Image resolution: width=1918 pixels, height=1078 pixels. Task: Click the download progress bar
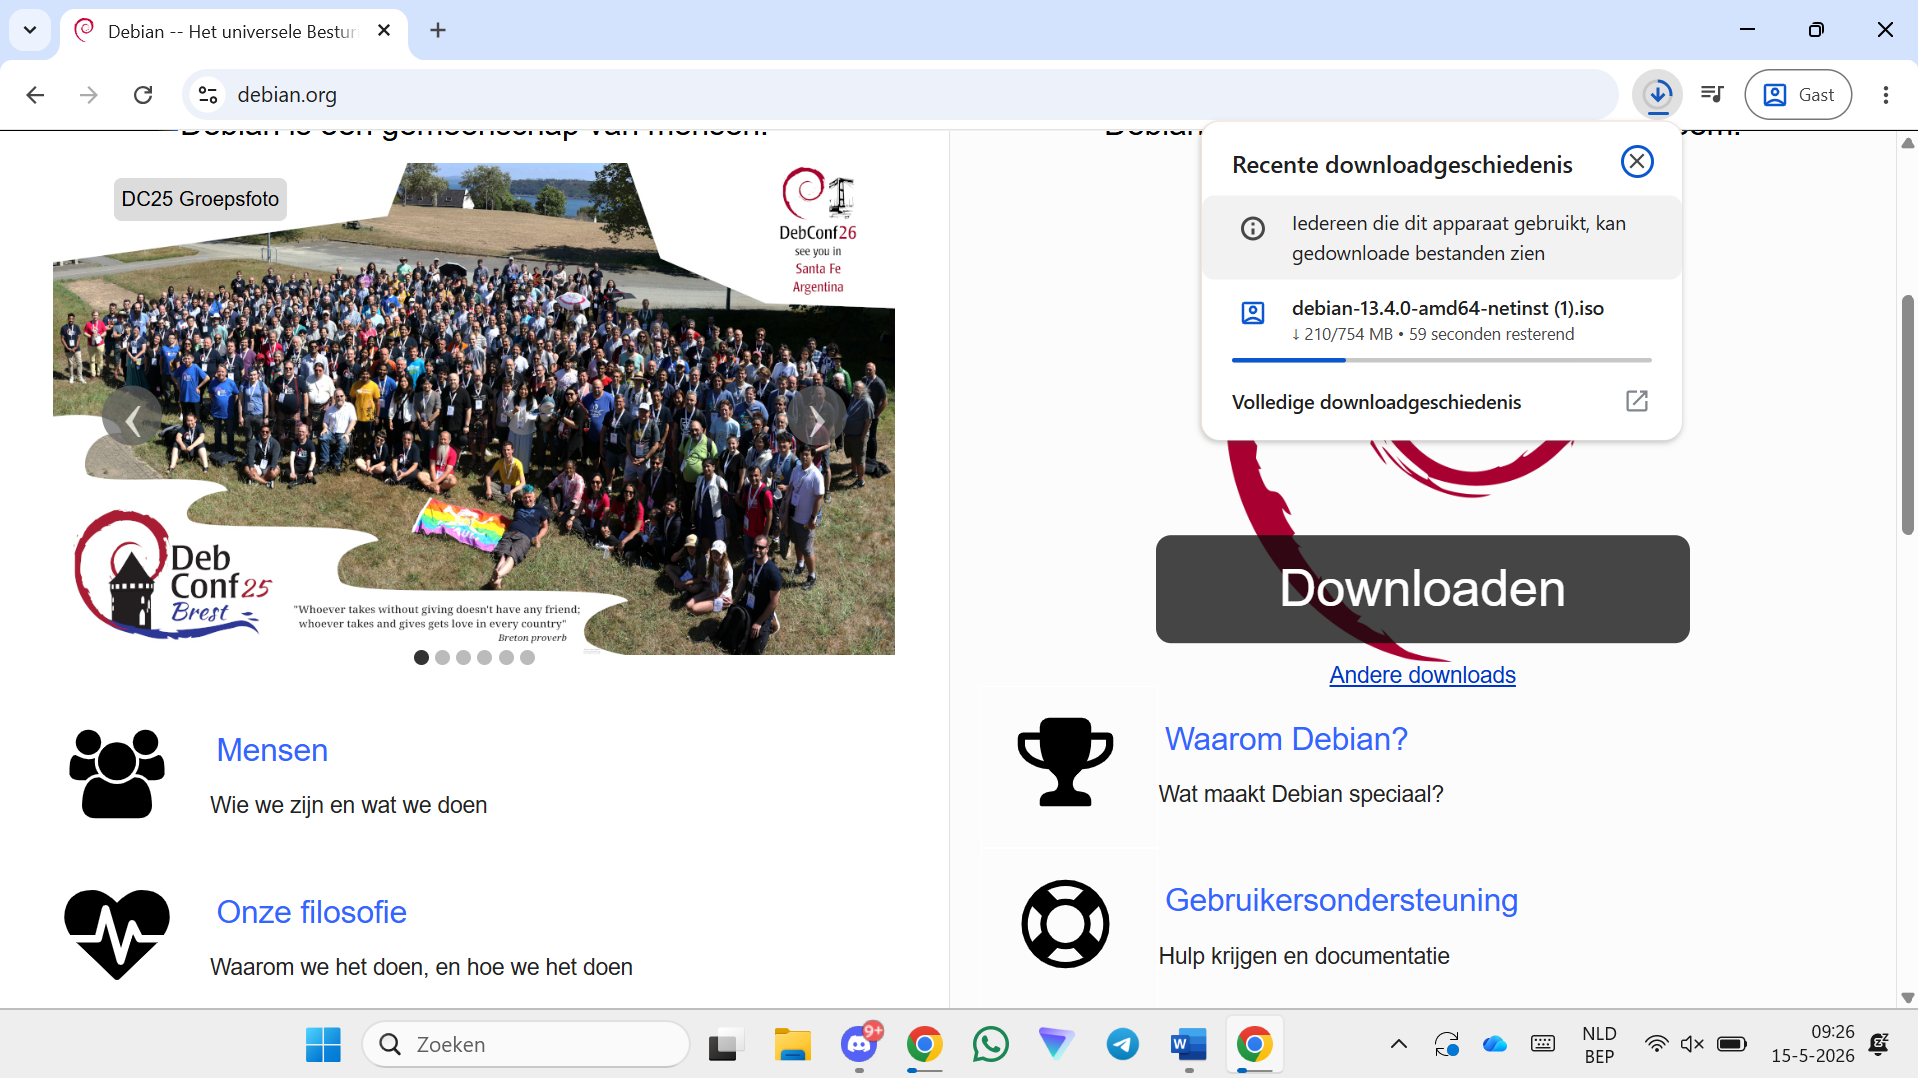[1441, 360]
